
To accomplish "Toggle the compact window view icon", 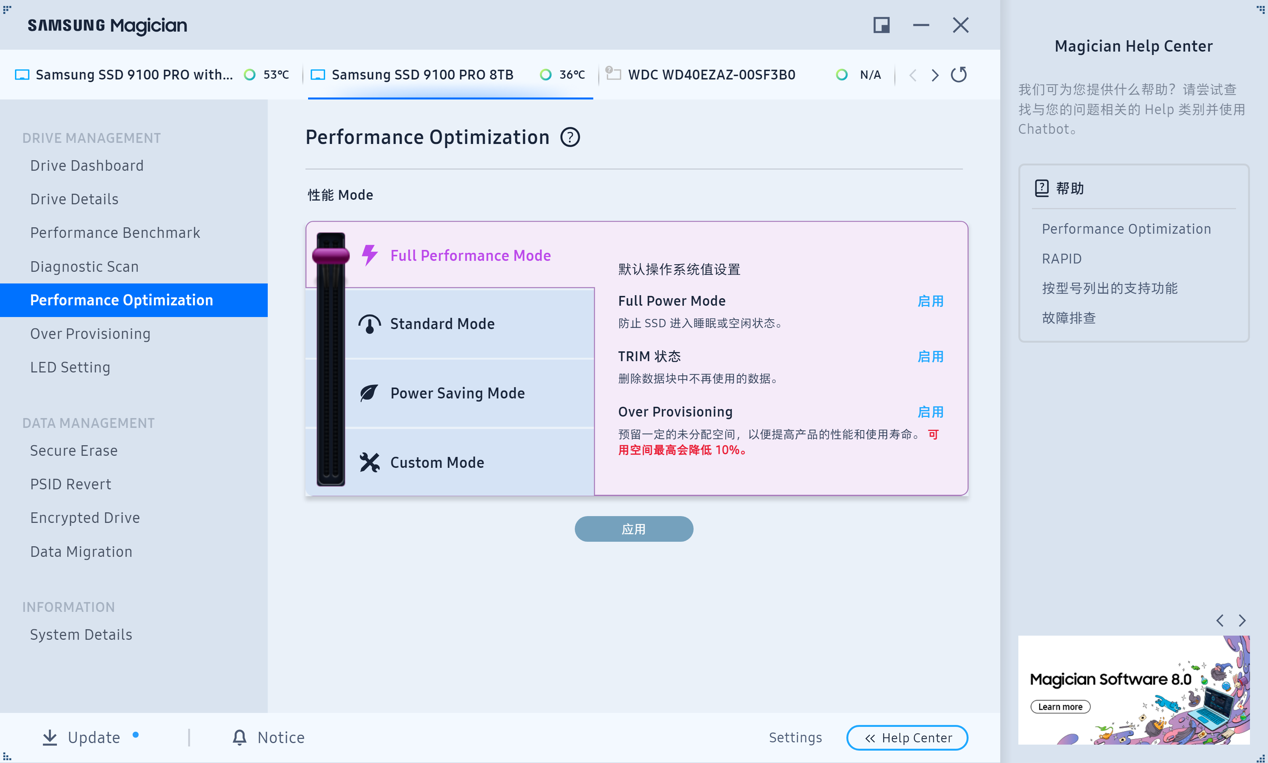I will tap(881, 25).
